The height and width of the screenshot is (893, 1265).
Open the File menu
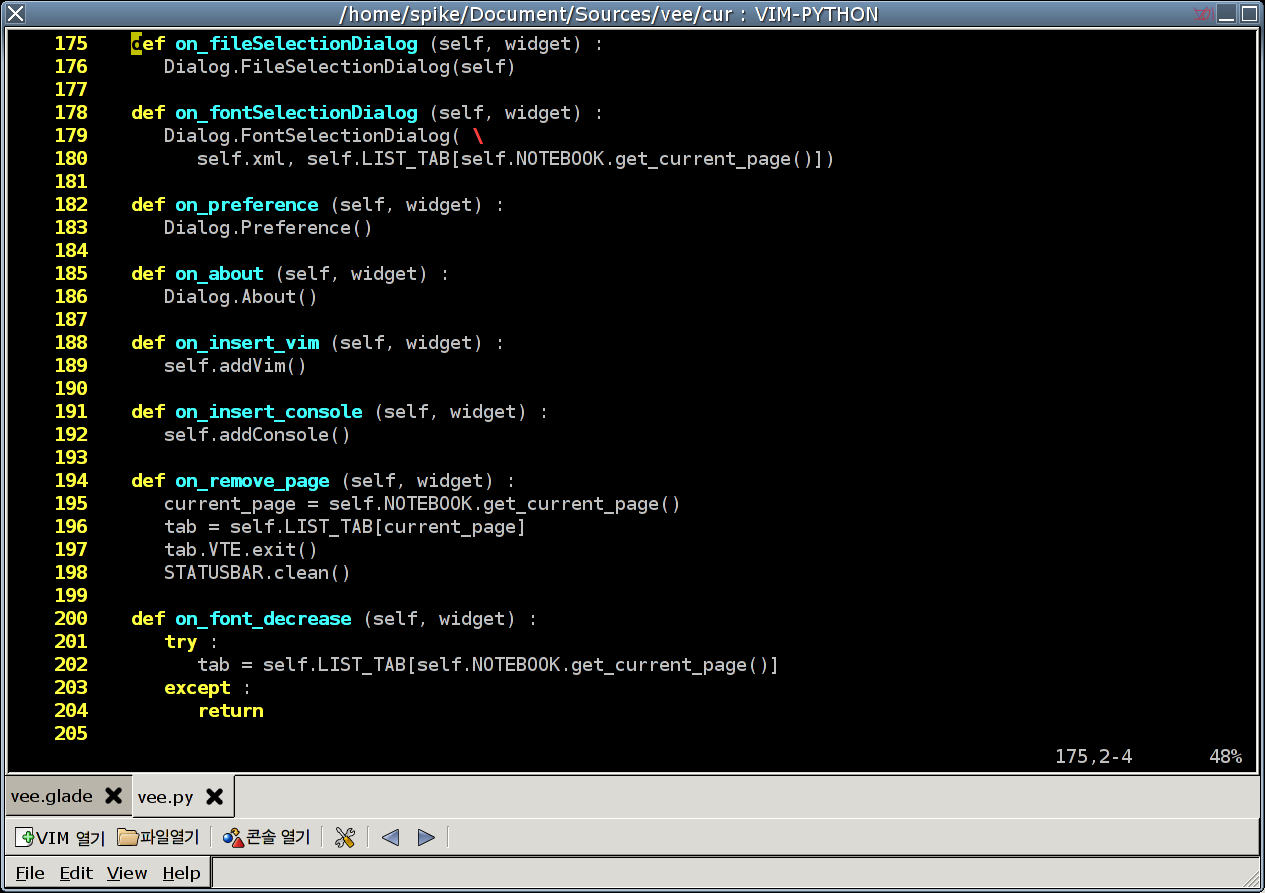(30, 873)
